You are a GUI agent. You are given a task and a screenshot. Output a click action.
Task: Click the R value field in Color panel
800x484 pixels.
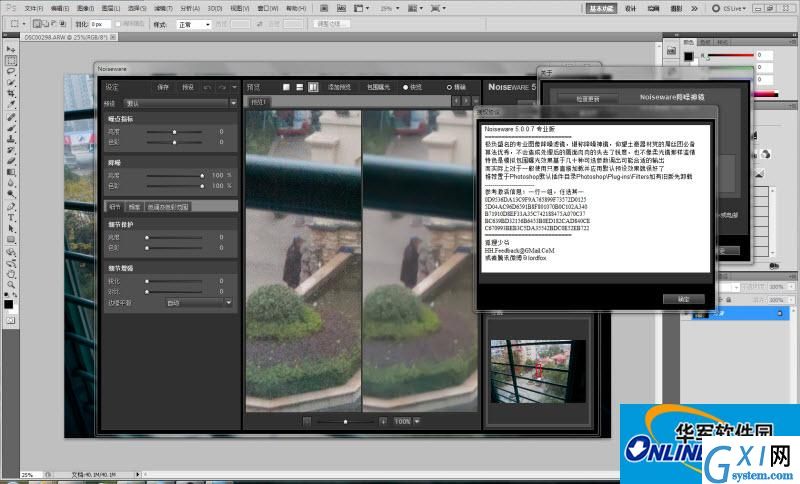point(763,55)
